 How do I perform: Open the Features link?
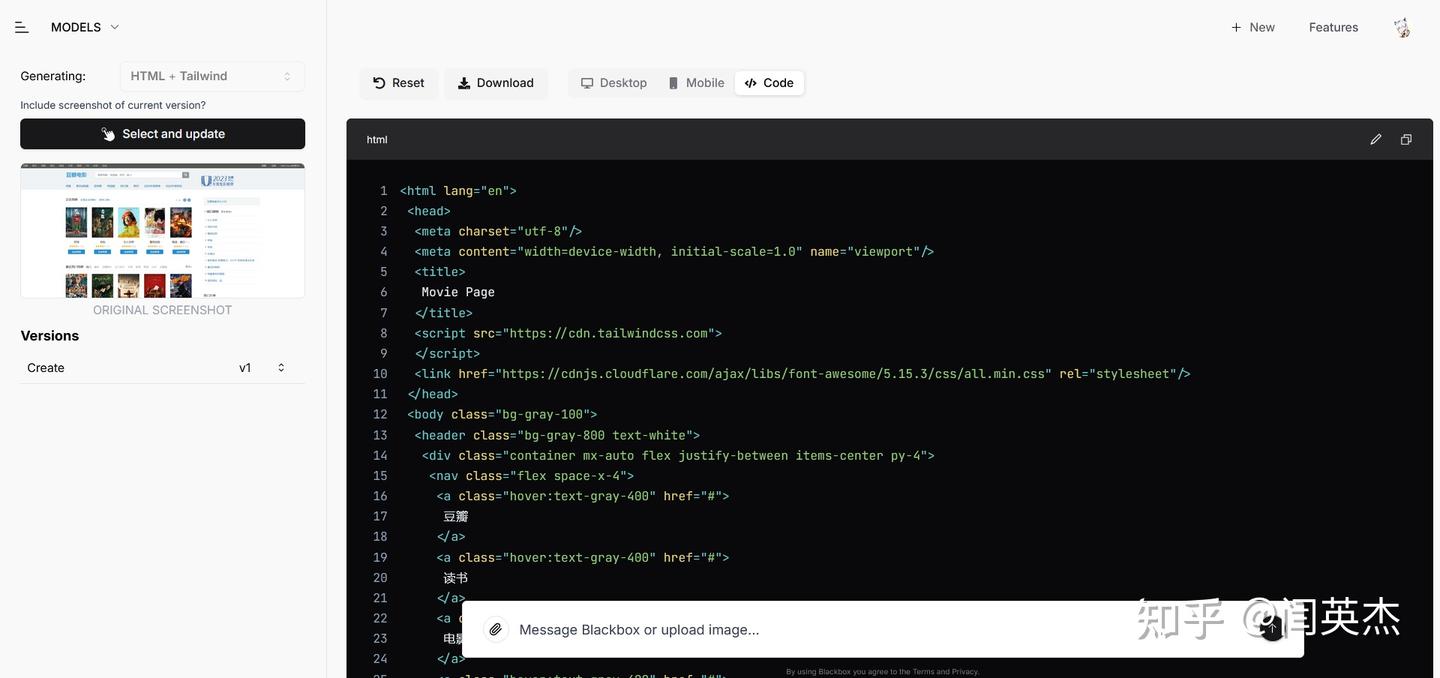point(1333,27)
